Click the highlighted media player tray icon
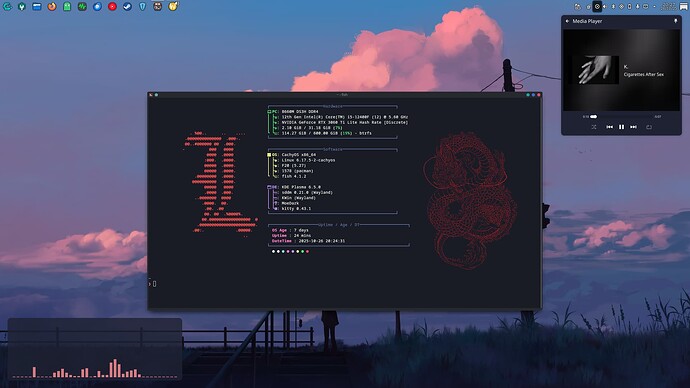 (x=597, y=6)
